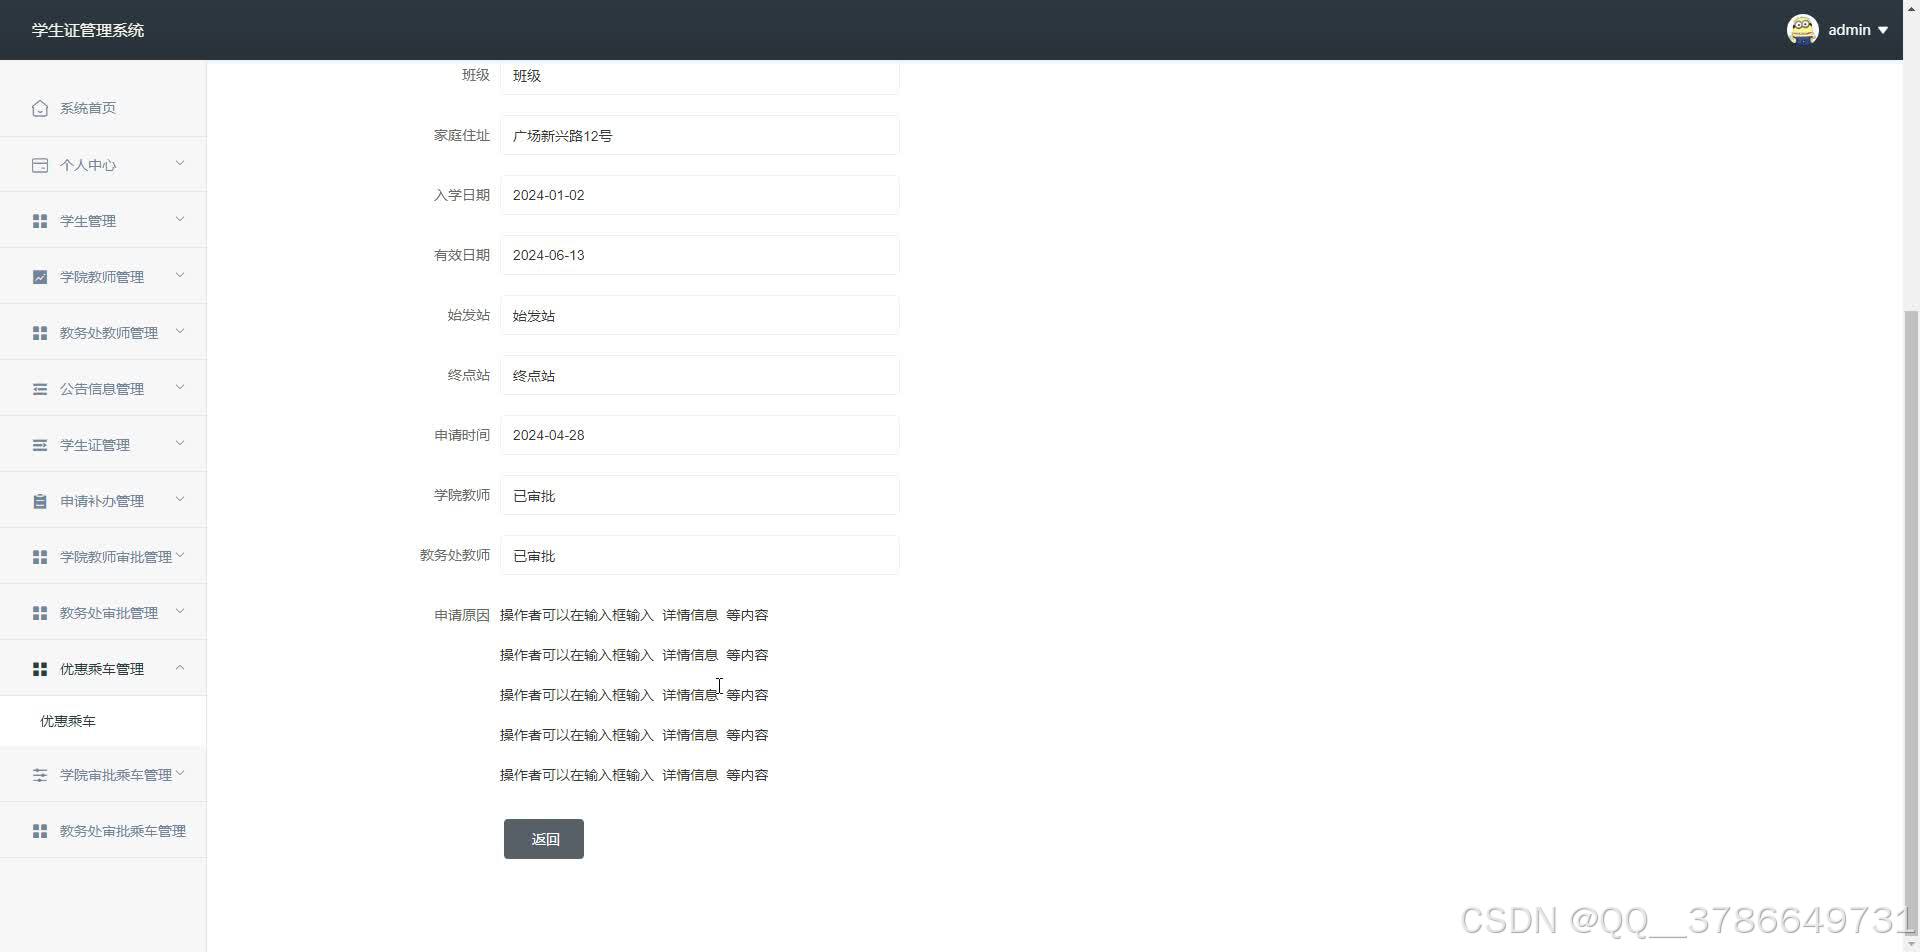
Task: Expand the 教务处教师管理 chevron
Action: (x=180, y=331)
